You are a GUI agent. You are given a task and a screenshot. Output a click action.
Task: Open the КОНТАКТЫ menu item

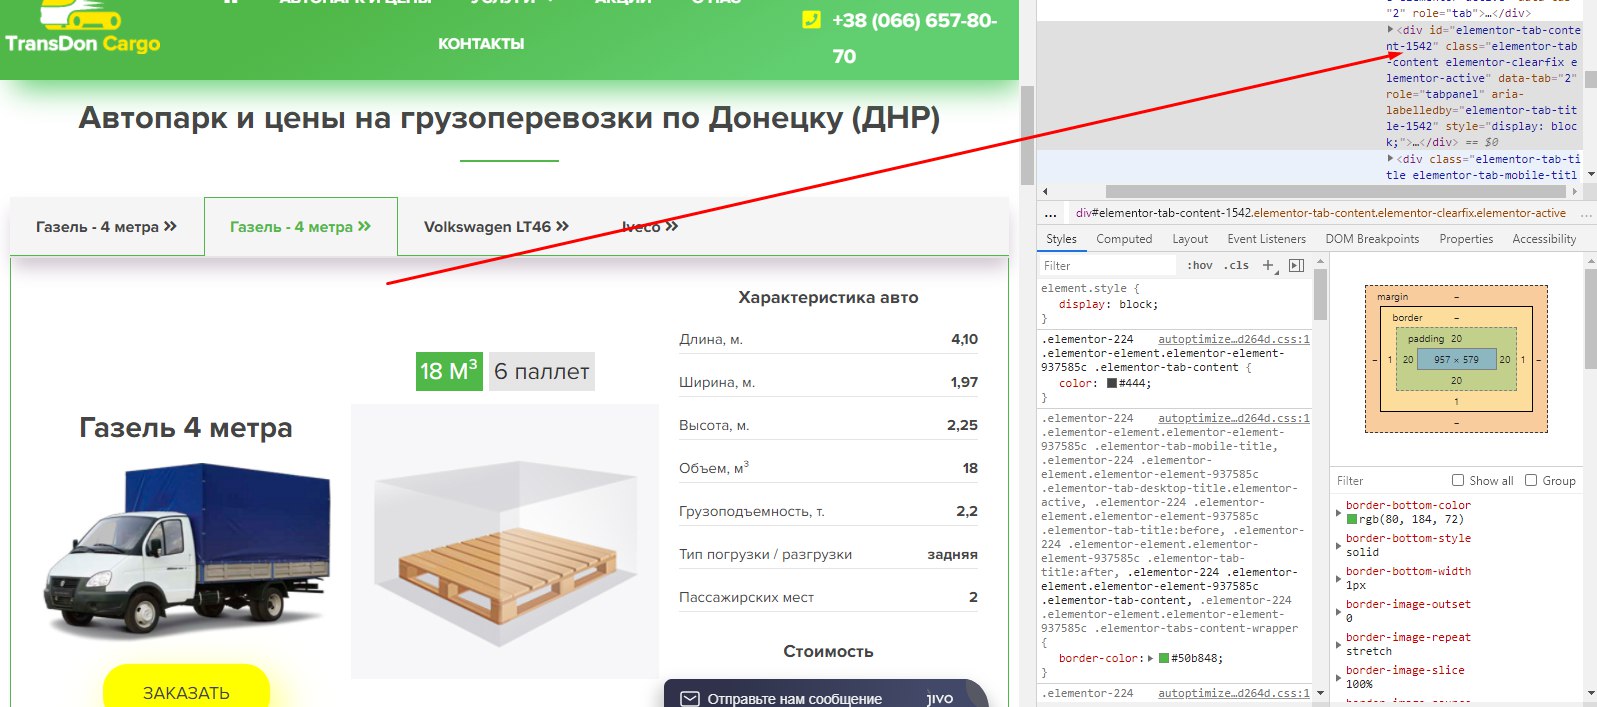(481, 44)
